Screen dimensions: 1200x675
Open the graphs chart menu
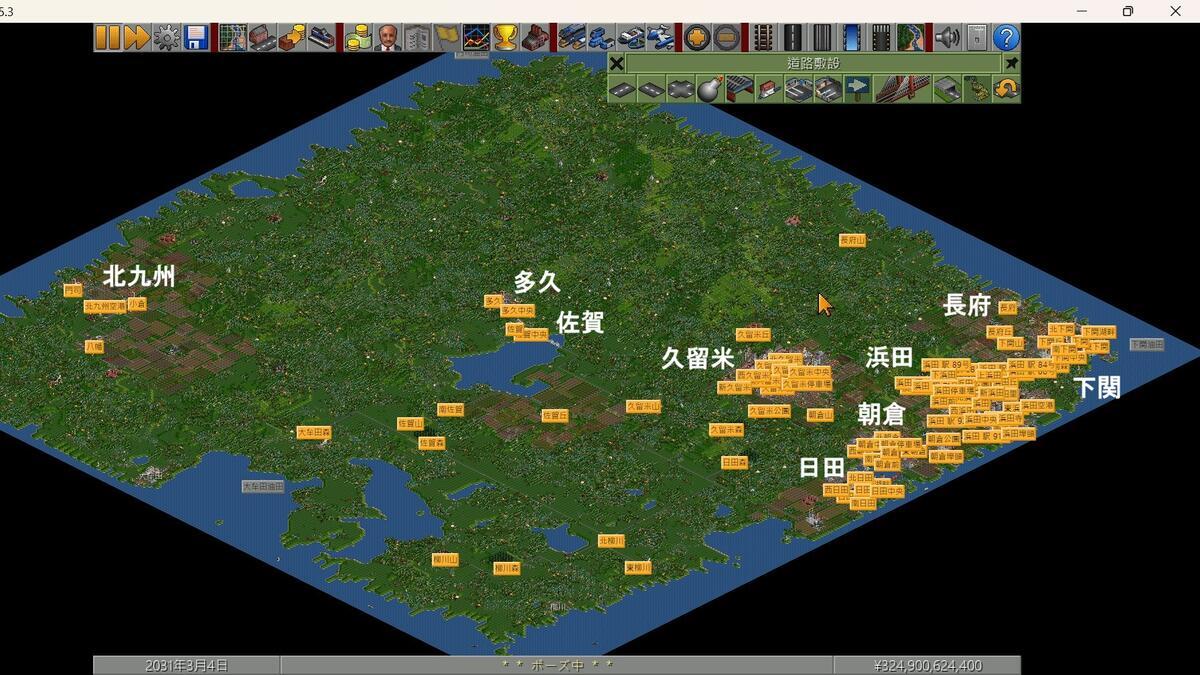[x=476, y=38]
